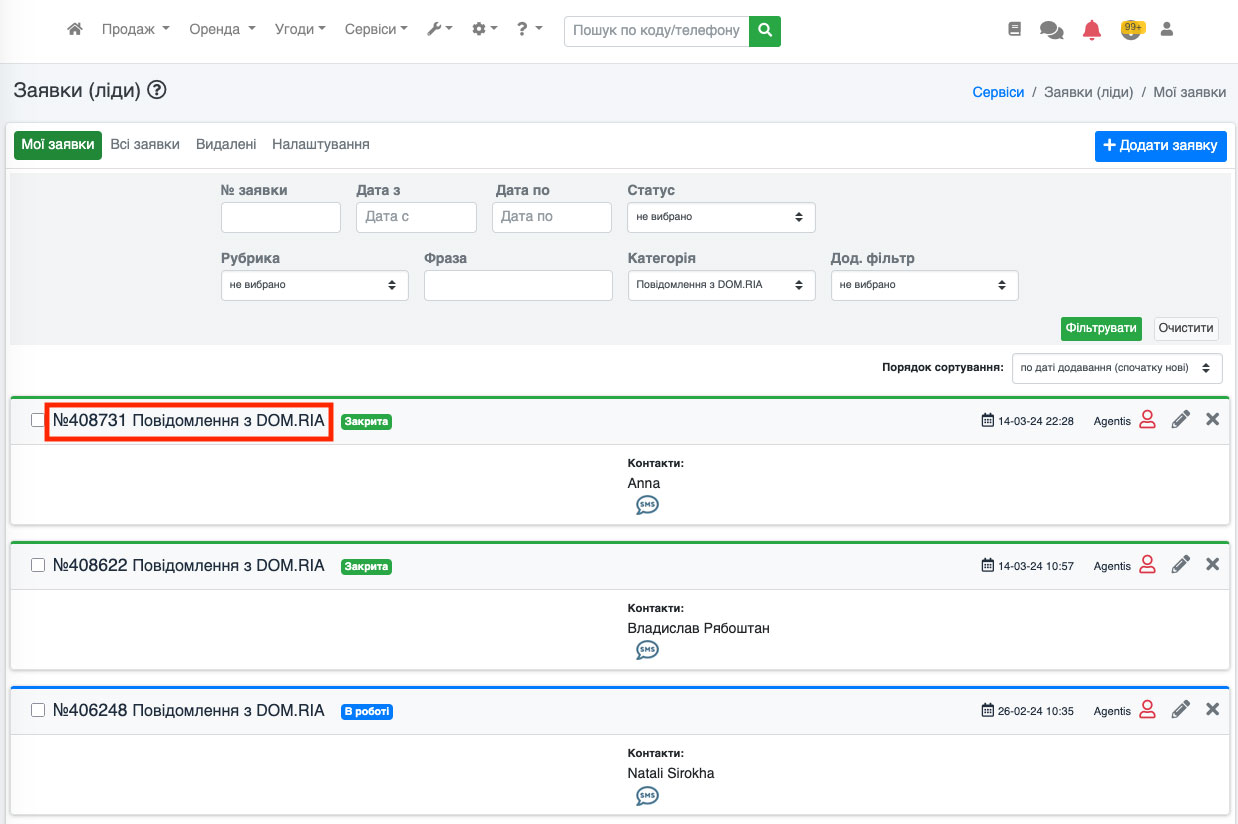
Task: Click SMS icon under contact Anna
Action: coord(647,505)
